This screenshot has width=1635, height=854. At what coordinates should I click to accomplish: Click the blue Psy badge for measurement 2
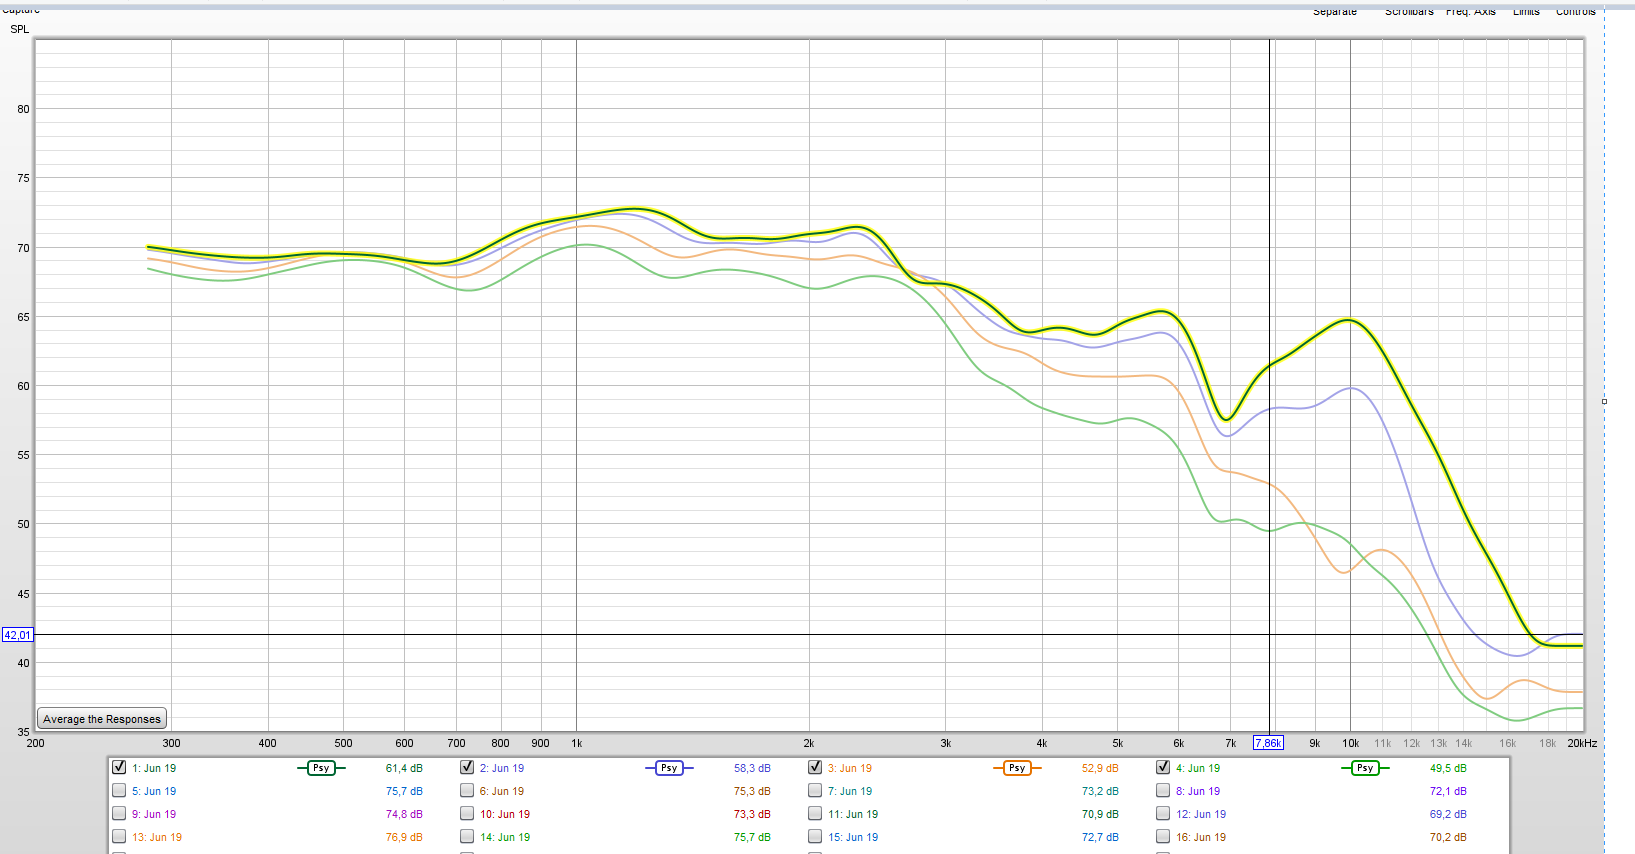(x=669, y=768)
